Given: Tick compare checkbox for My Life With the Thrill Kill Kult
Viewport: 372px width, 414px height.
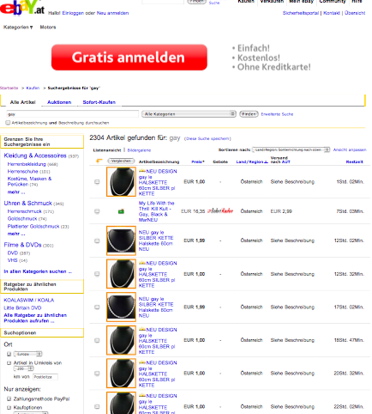Looking at the screenshot, I should (x=97, y=211).
